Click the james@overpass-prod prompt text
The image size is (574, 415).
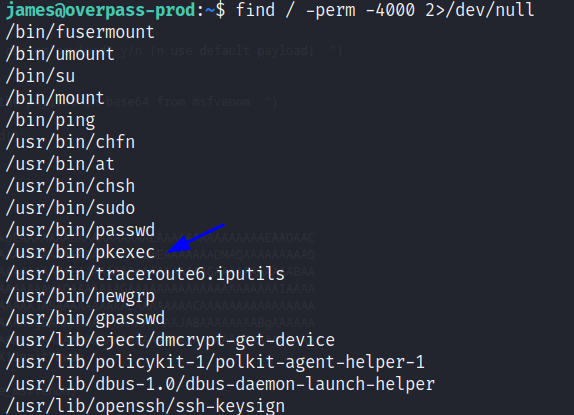pyautogui.click(x=101, y=10)
